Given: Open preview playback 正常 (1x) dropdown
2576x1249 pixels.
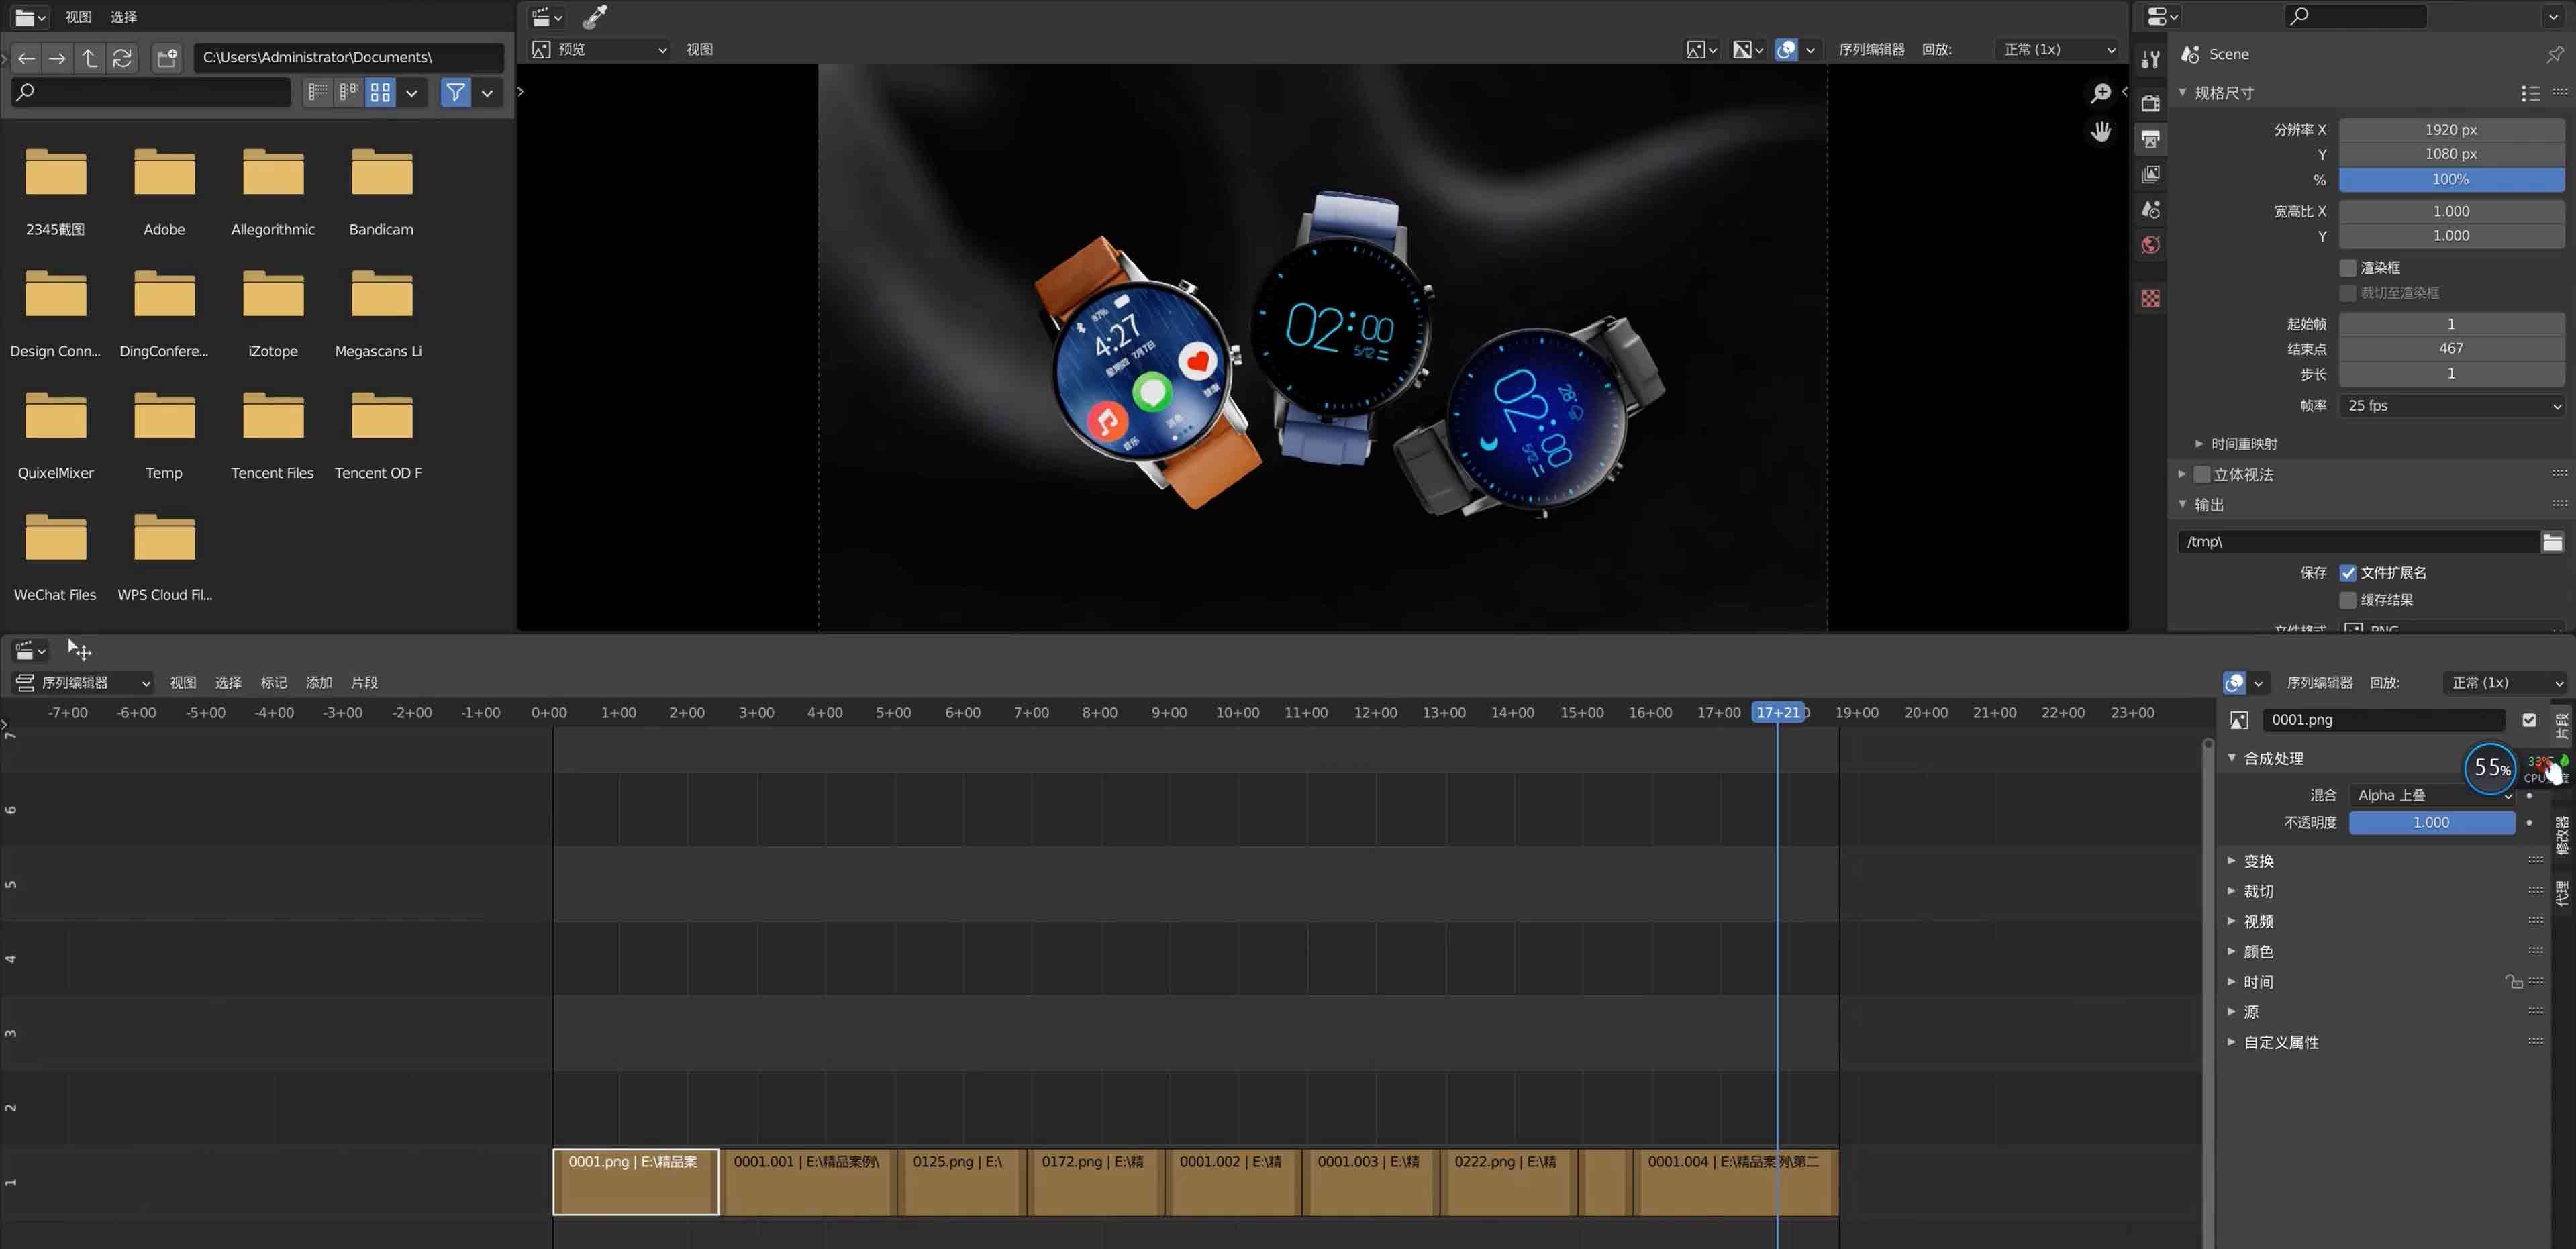Looking at the screenshot, I should (x=2058, y=49).
